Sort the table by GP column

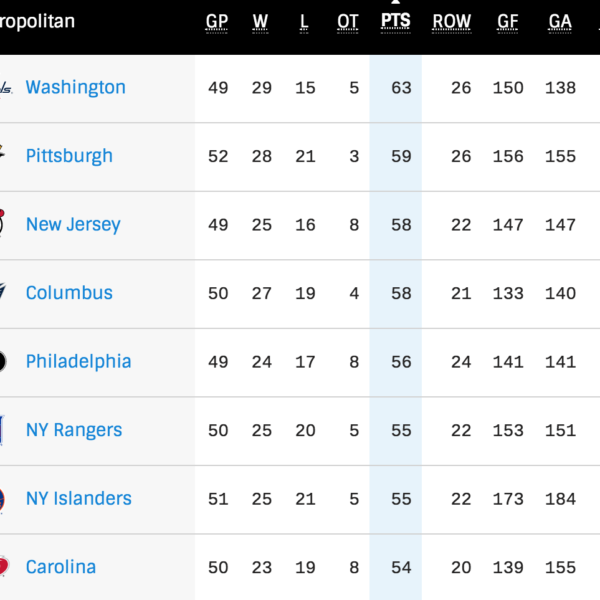tap(217, 22)
